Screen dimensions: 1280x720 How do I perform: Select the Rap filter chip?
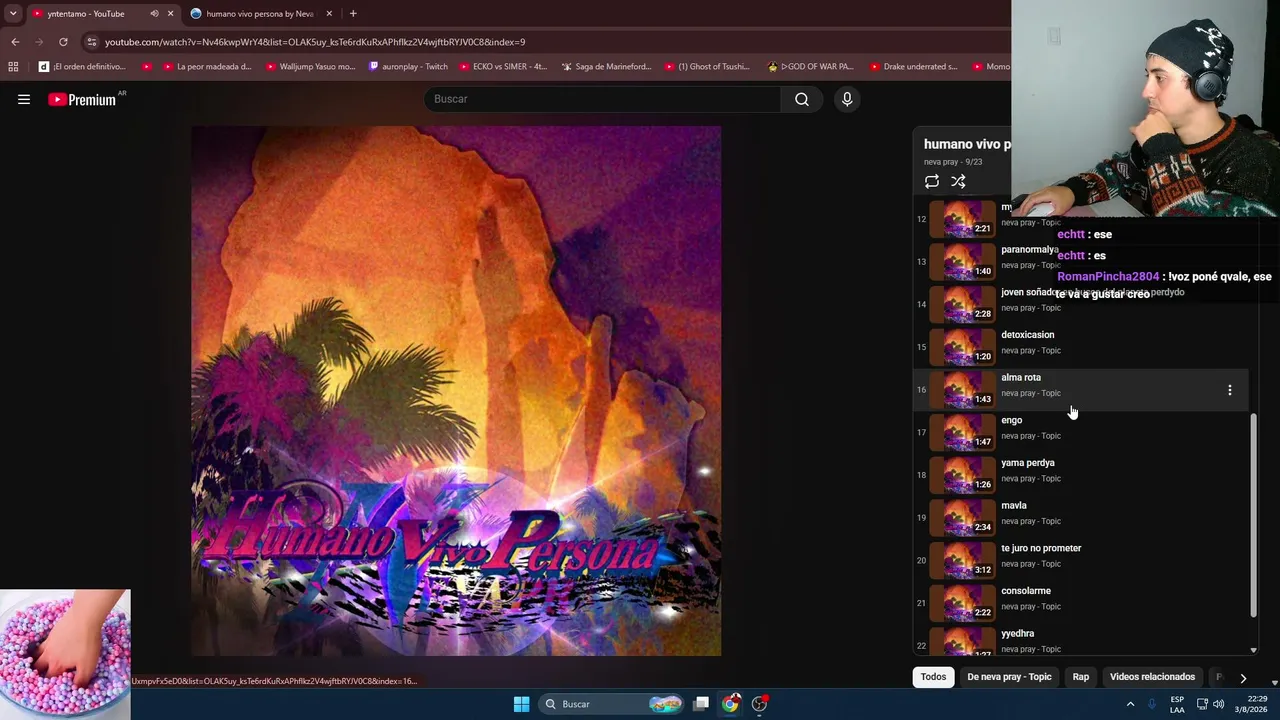click(1081, 677)
